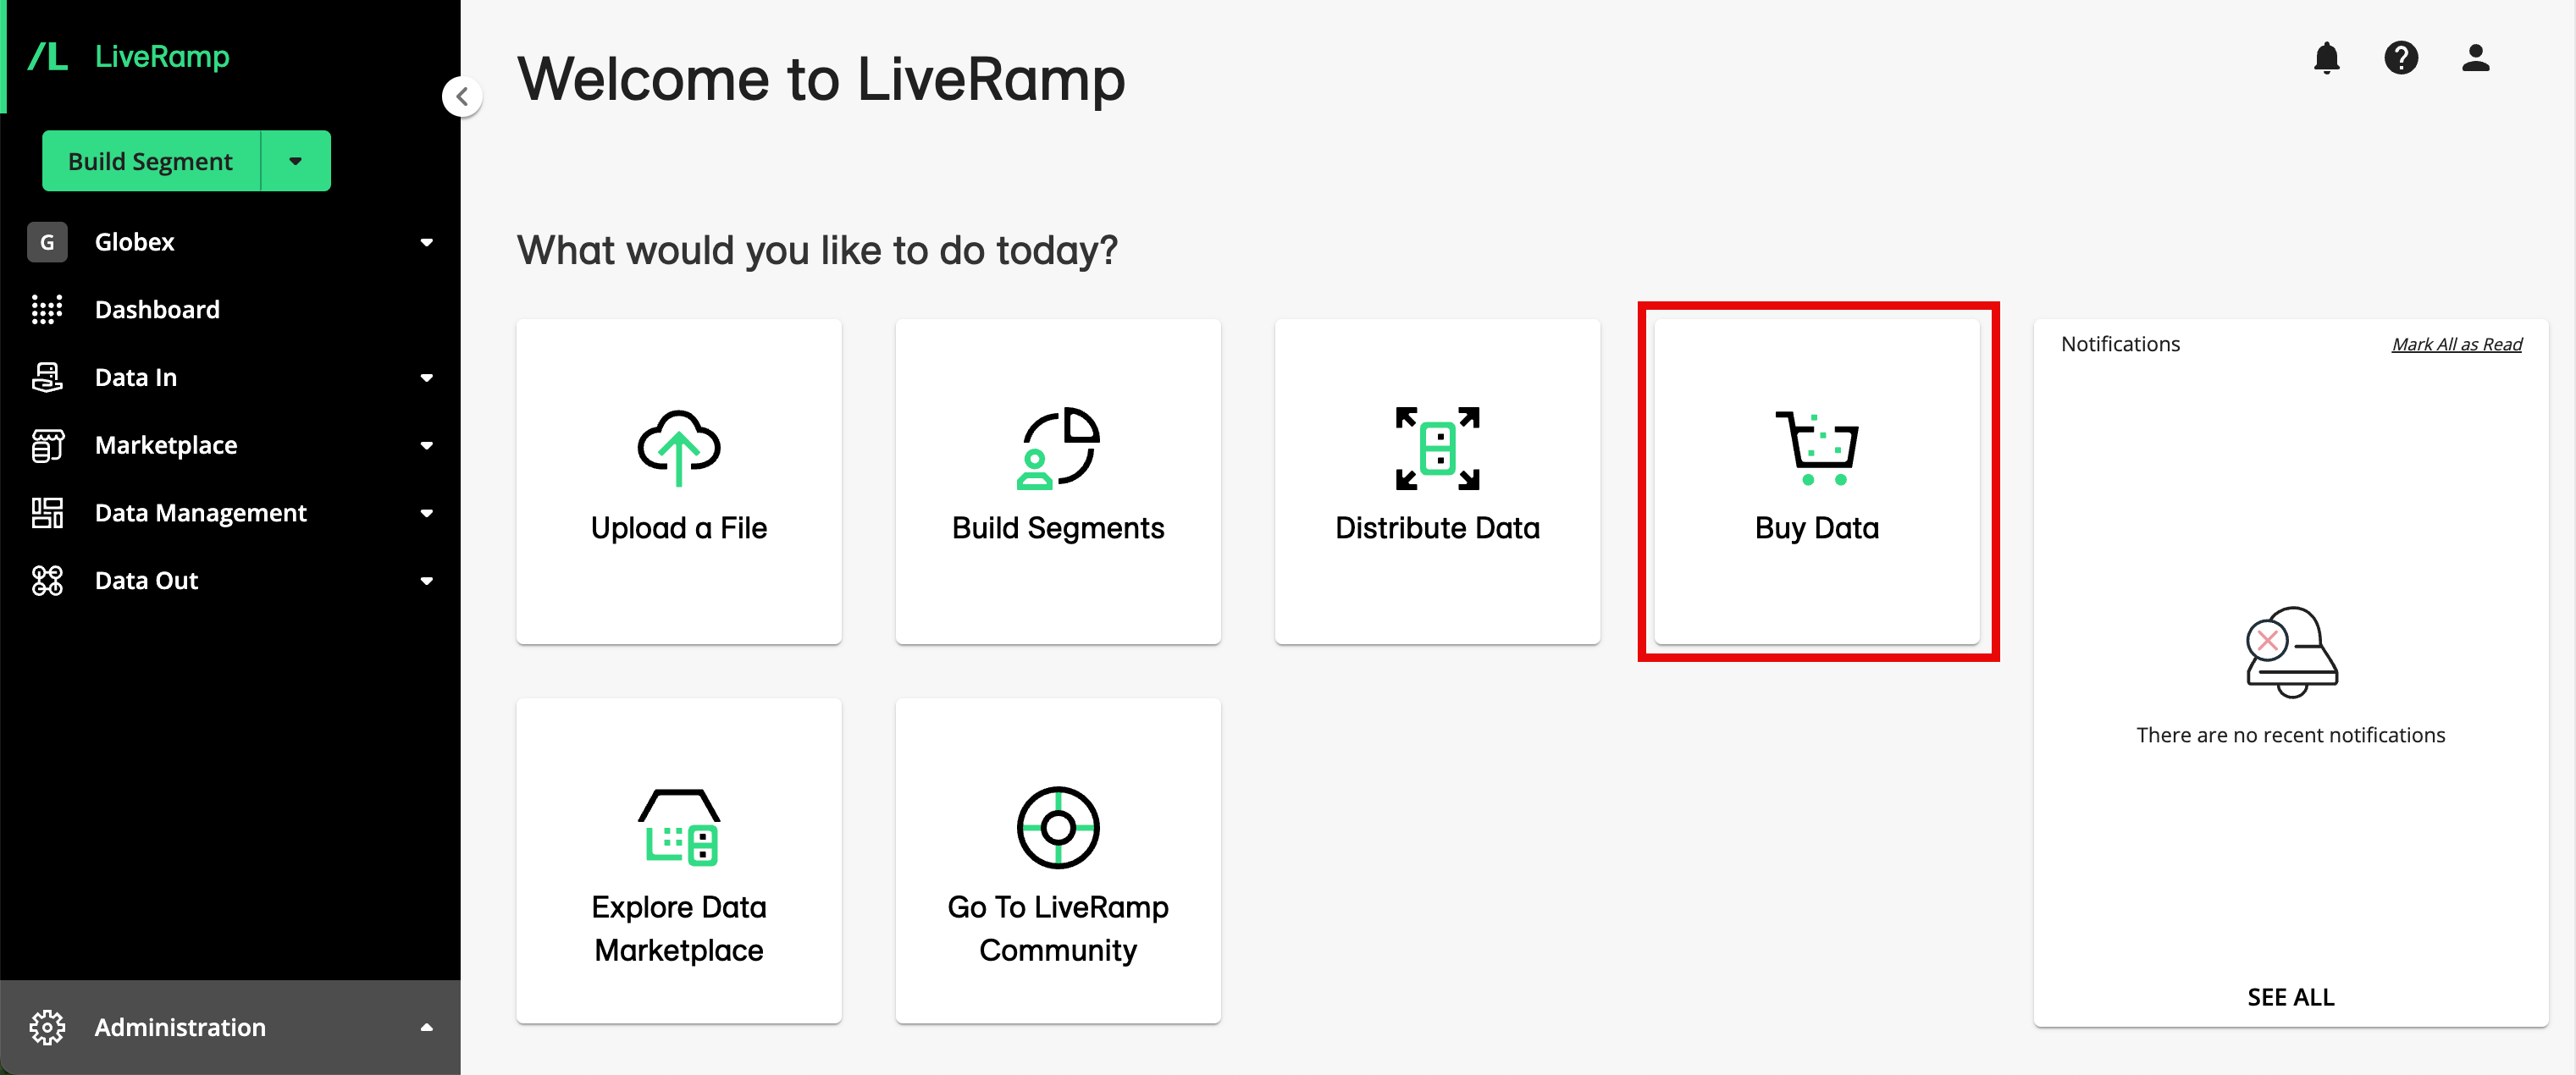The width and height of the screenshot is (2576, 1075).
Task: Expand the Data Out menu arrow
Action: 427,581
